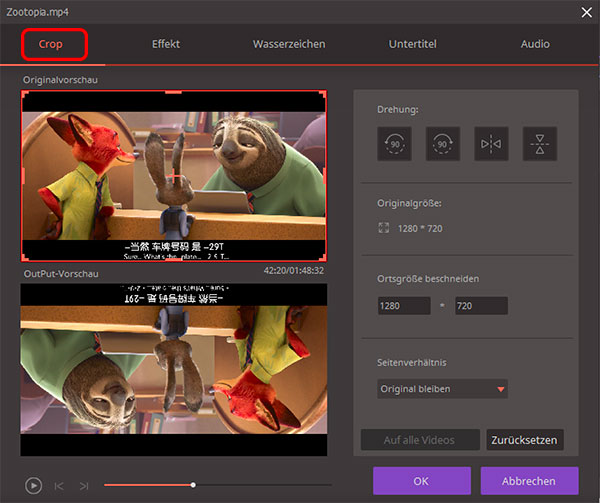Click the Zurücksetzen button
The image size is (600, 503).
click(x=525, y=440)
